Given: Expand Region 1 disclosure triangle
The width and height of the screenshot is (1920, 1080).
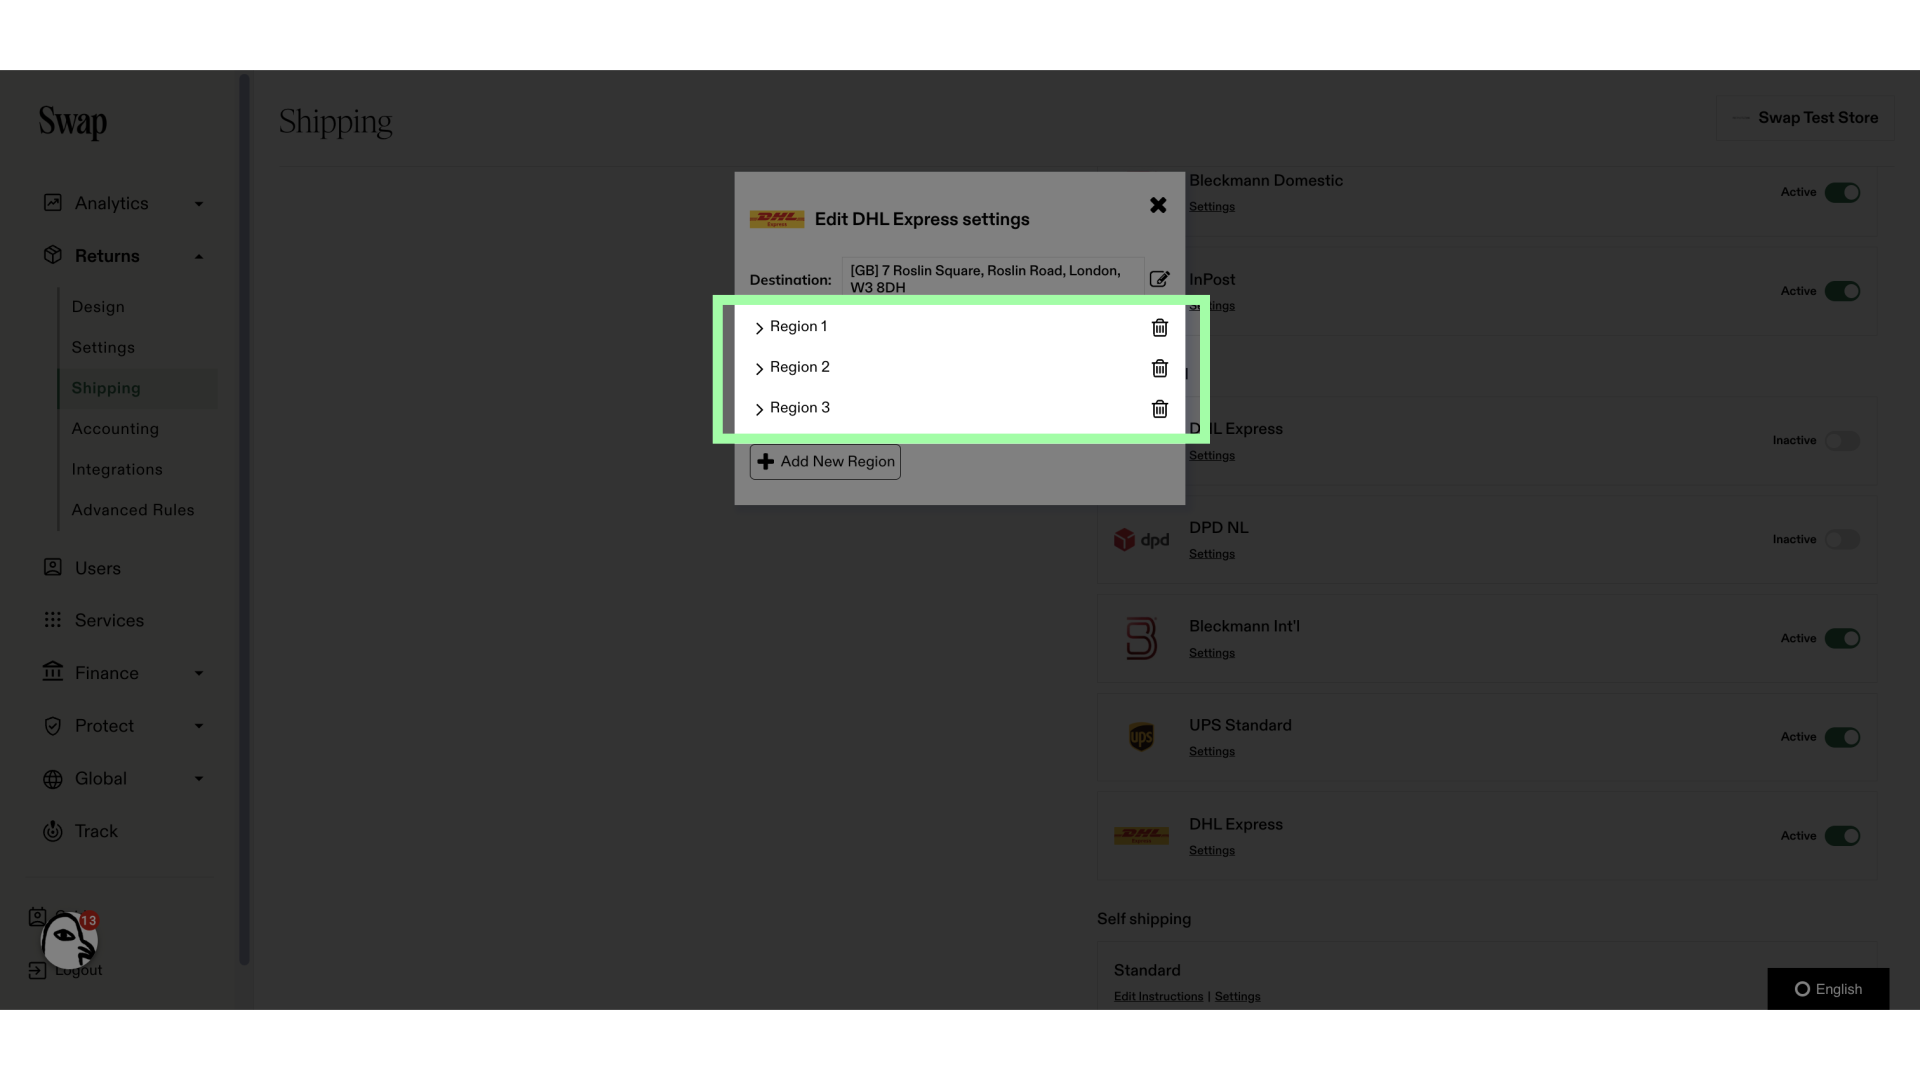Looking at the screenshot, I should click(x=758, y=327).
